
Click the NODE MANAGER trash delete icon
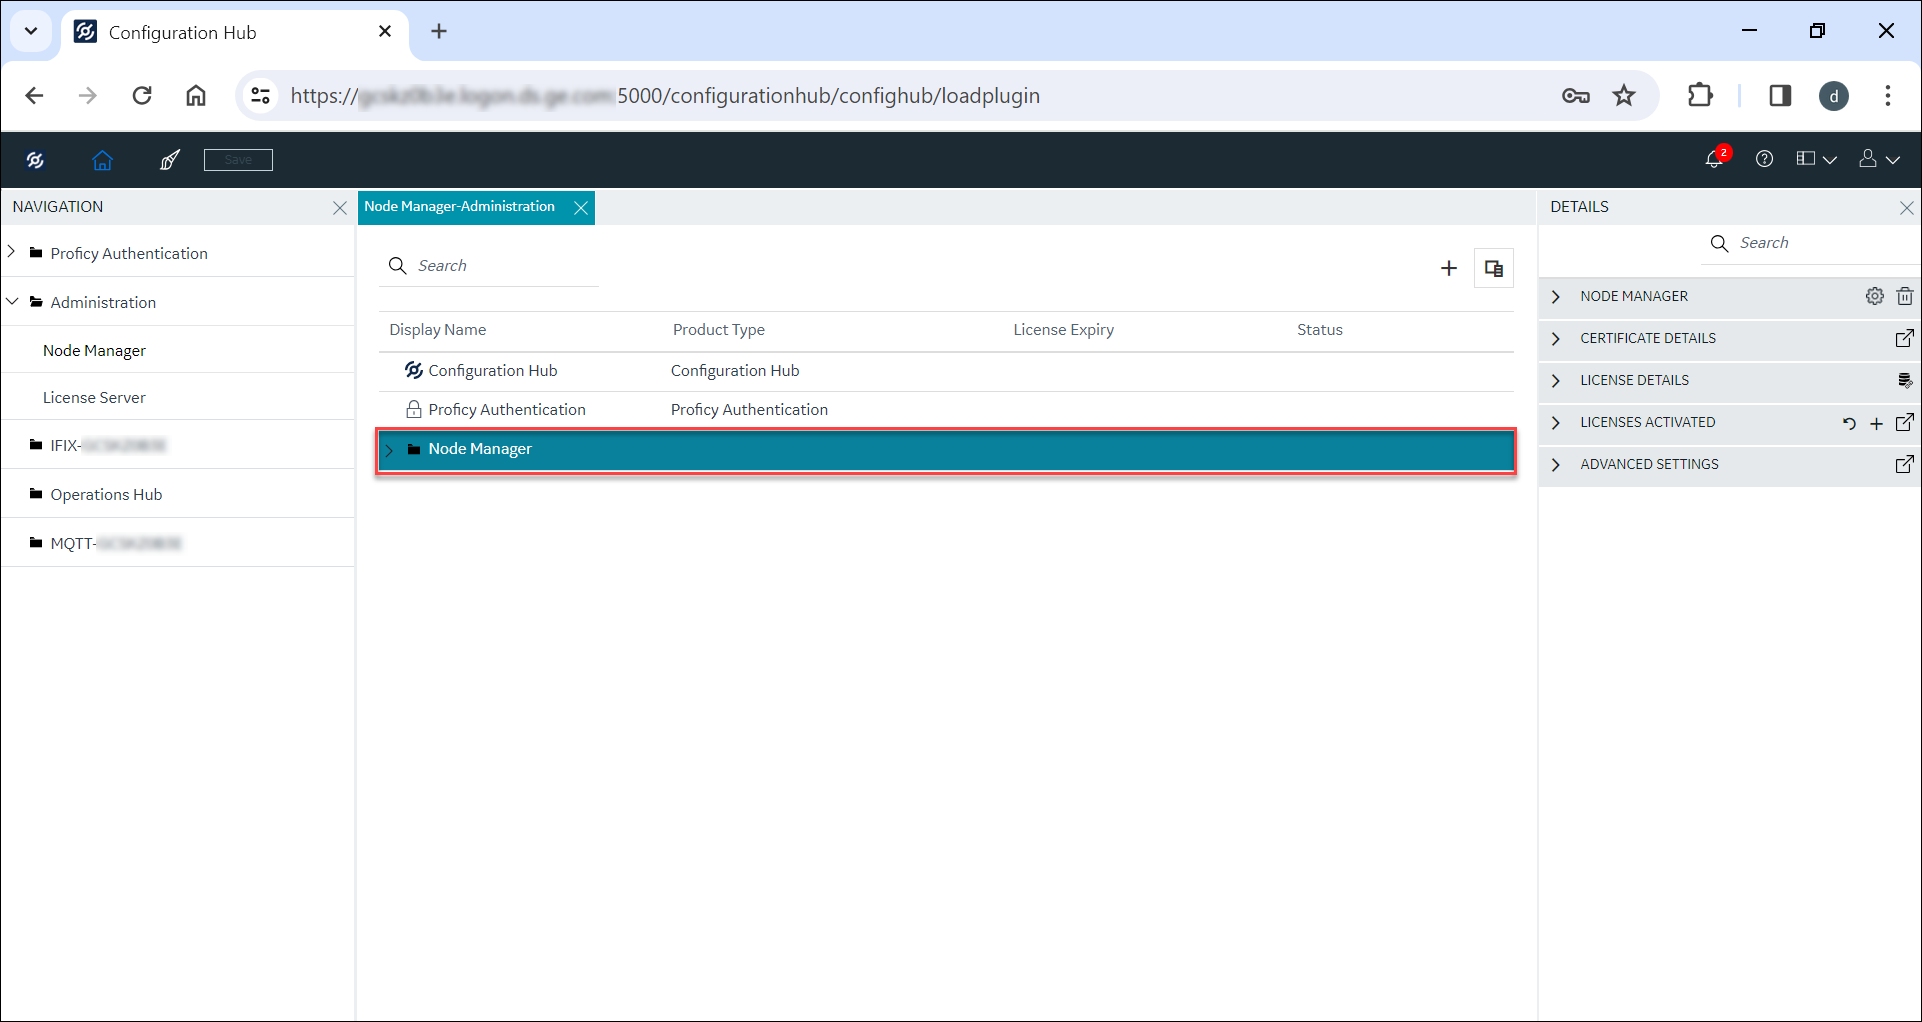(x=1905, y=296)
